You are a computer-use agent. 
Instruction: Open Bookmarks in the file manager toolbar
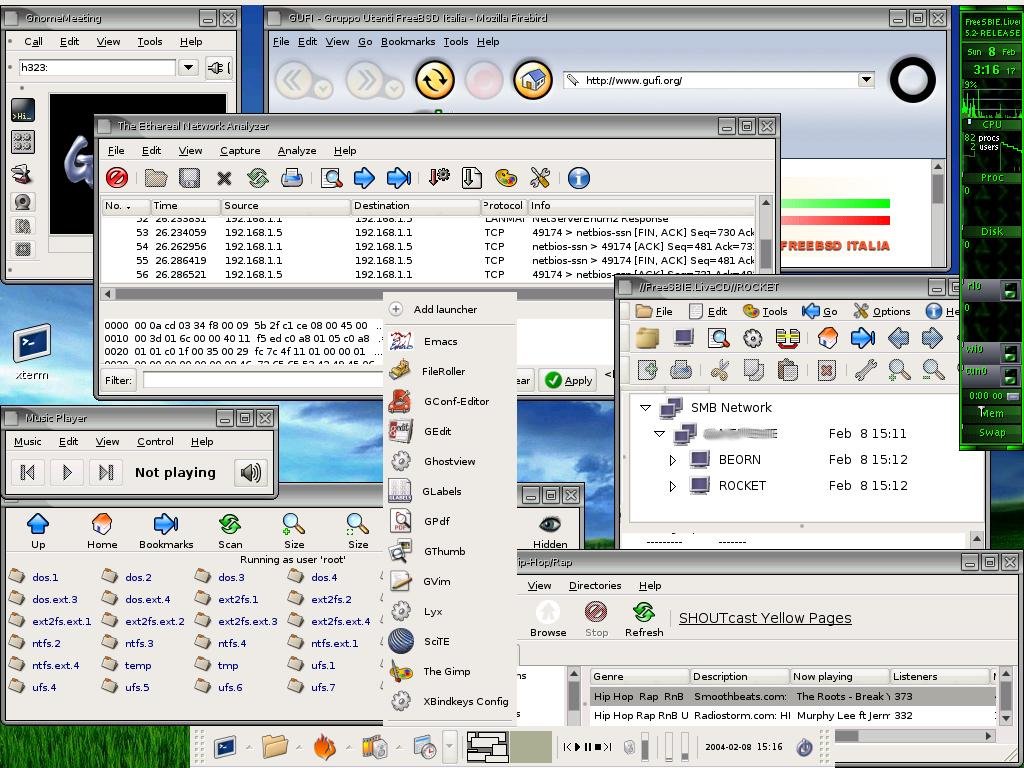click(166, 531)
